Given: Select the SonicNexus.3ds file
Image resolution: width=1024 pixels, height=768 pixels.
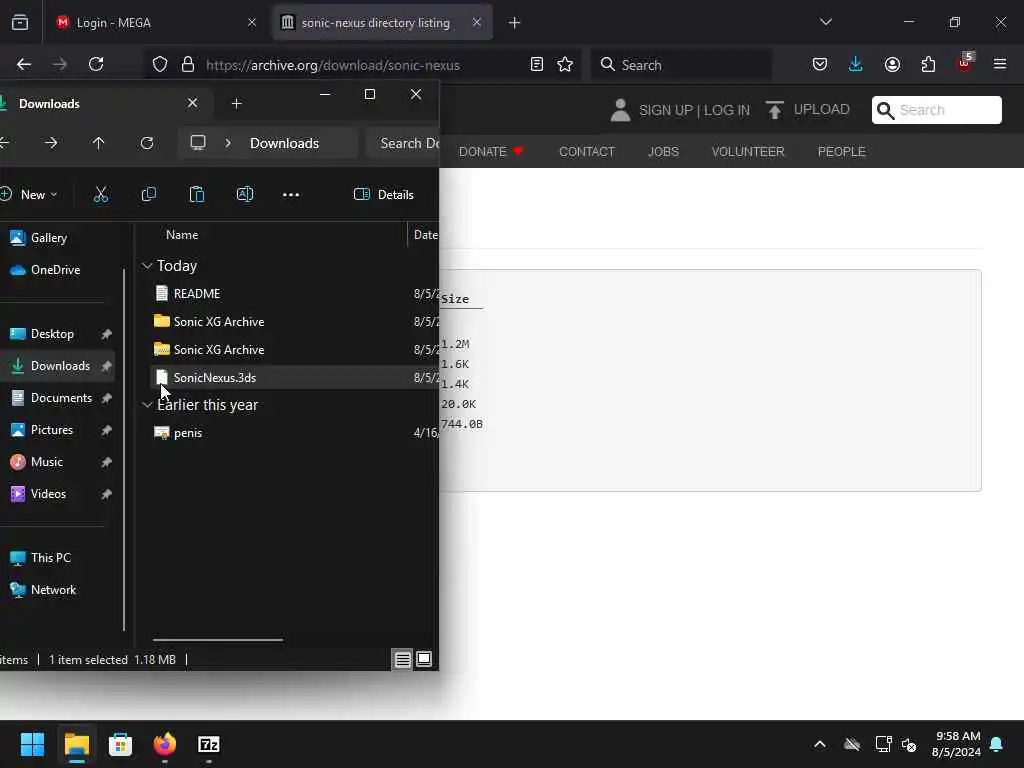Looking at the screenshot, I should (214, 378).
